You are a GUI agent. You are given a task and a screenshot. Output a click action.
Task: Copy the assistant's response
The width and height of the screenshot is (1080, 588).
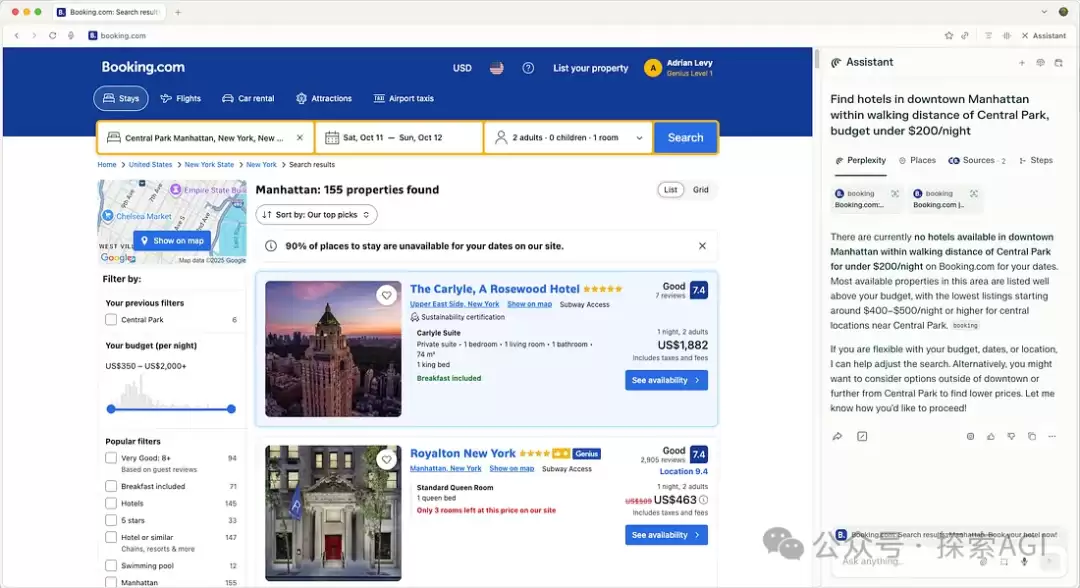1032,436
